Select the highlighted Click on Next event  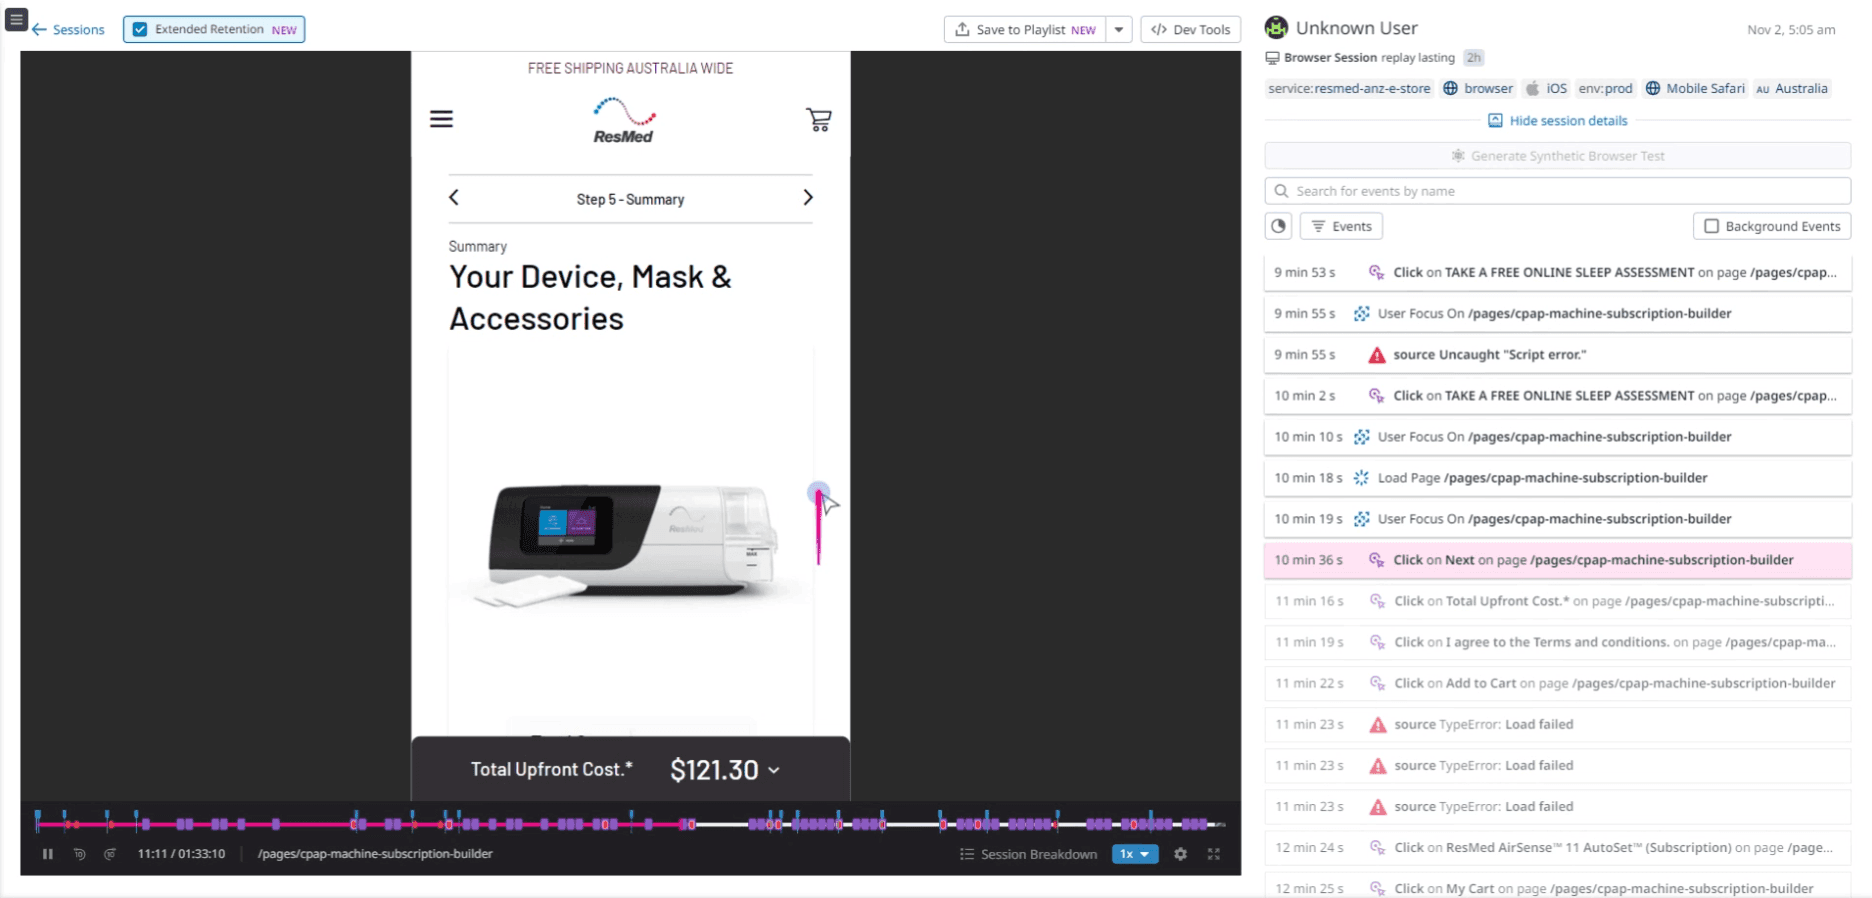pyautogui.click(x=1557, y=559)
